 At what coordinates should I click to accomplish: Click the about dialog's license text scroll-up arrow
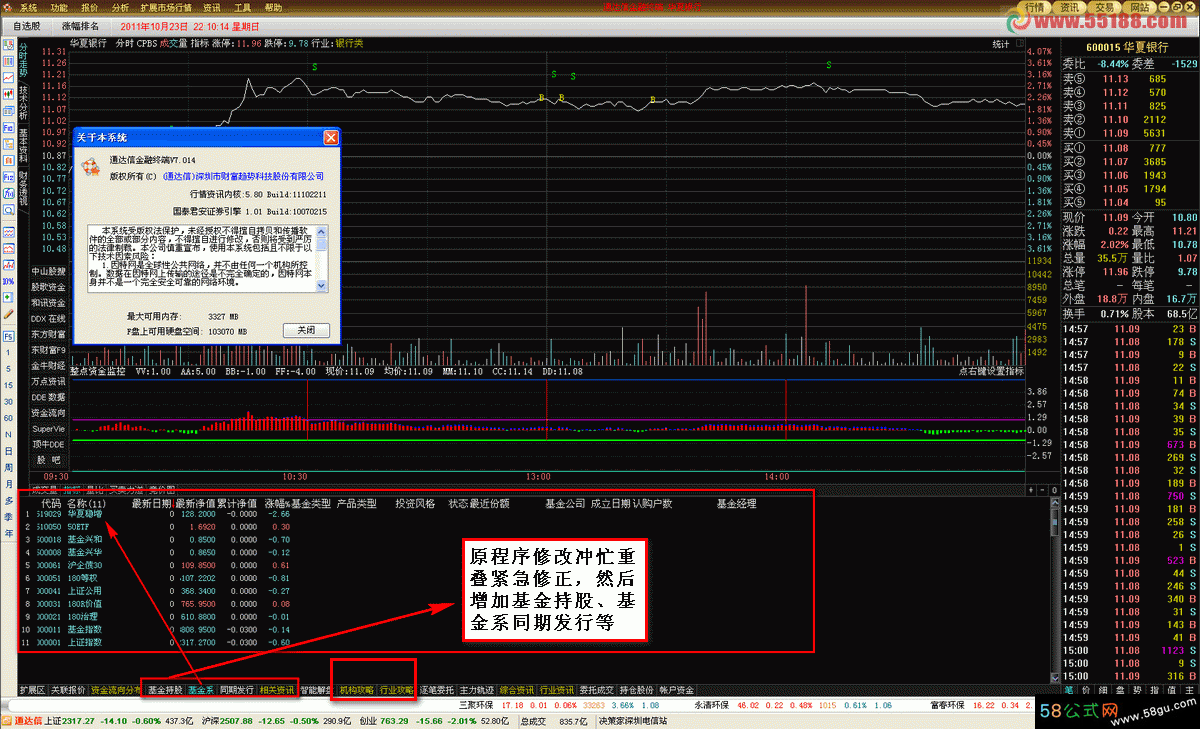tap(323, 231)
